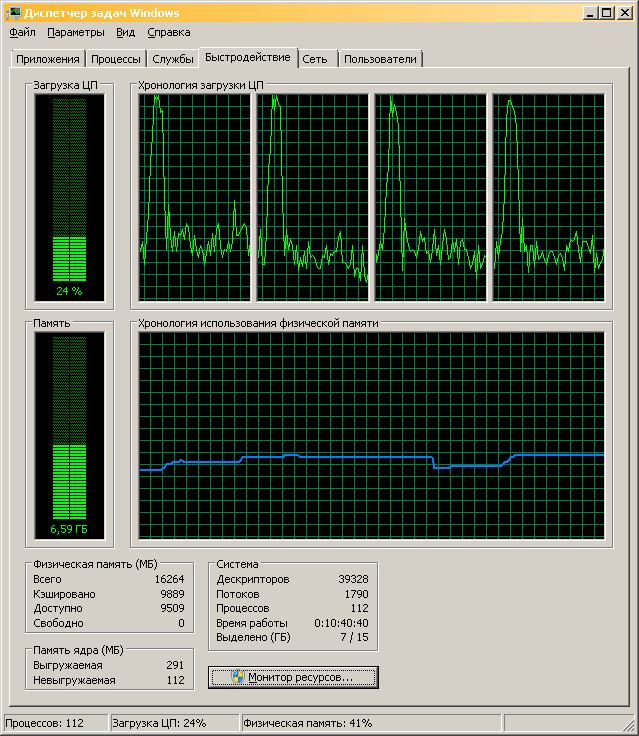Click the Дескрипторов value 39328
Image resolution: width=639 pixels, height=736 pixels.
pyautogui.click(x=354, y=579)
